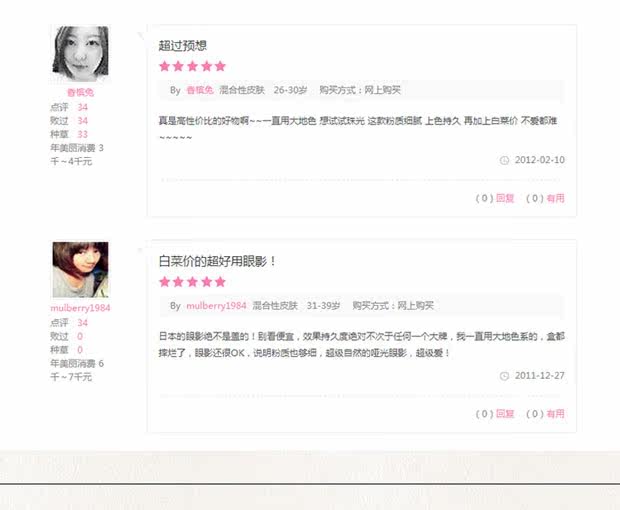620x510 pixels.
Task: Open 香槟兔's 点评 count of 34
Action: 83,107
